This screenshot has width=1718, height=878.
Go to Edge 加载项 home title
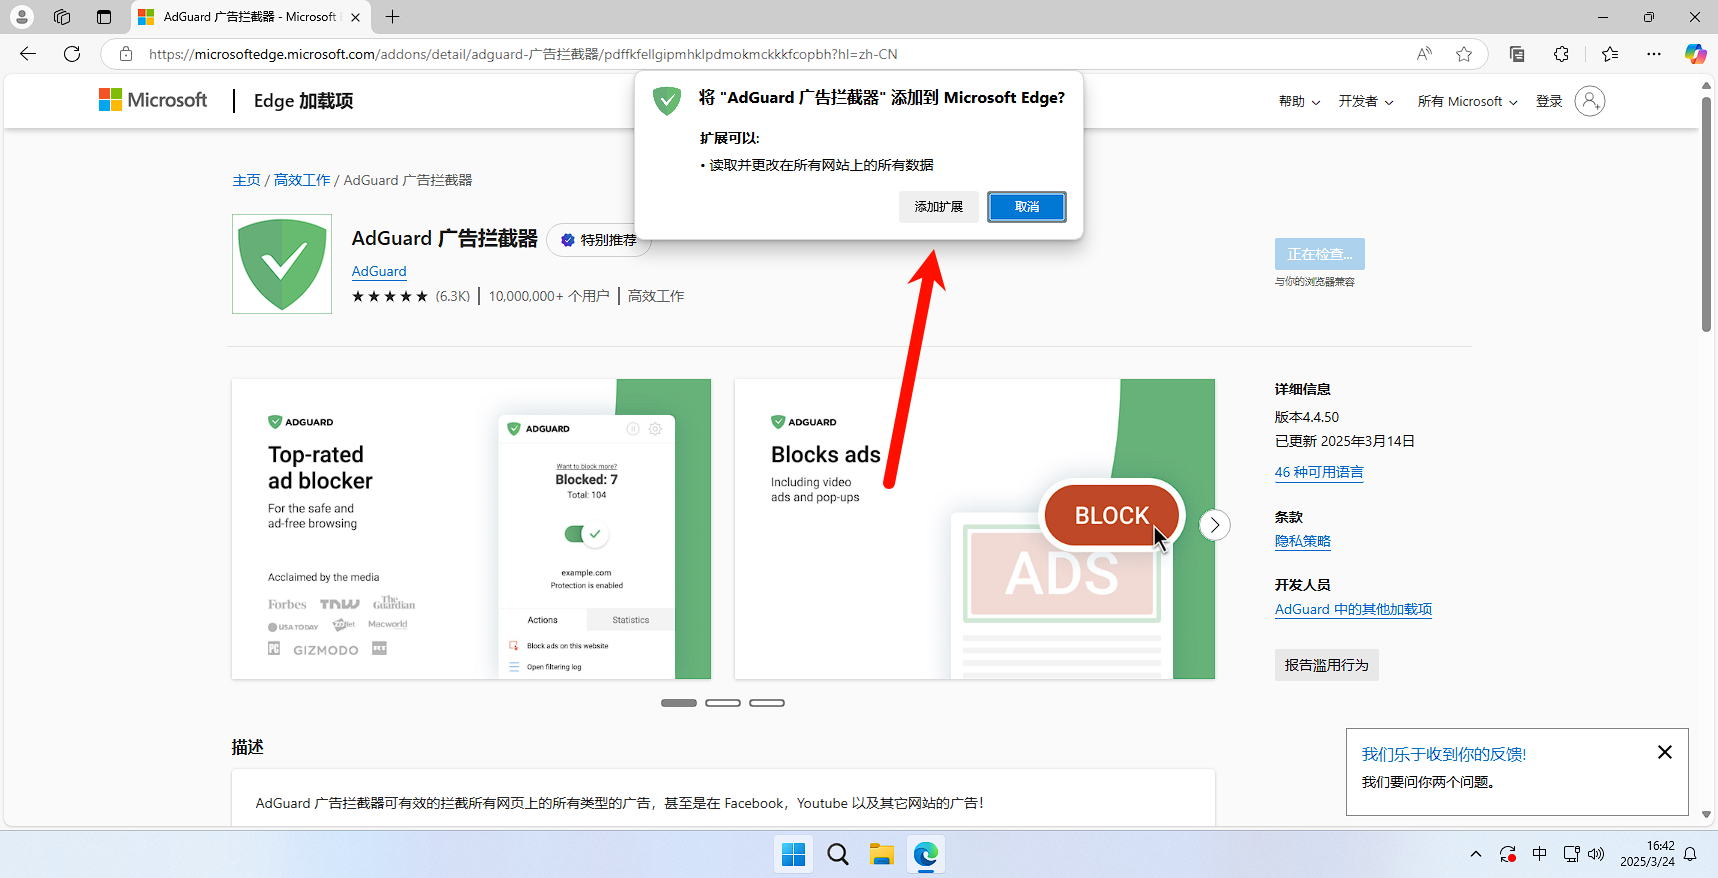click(x=303, y=101)
